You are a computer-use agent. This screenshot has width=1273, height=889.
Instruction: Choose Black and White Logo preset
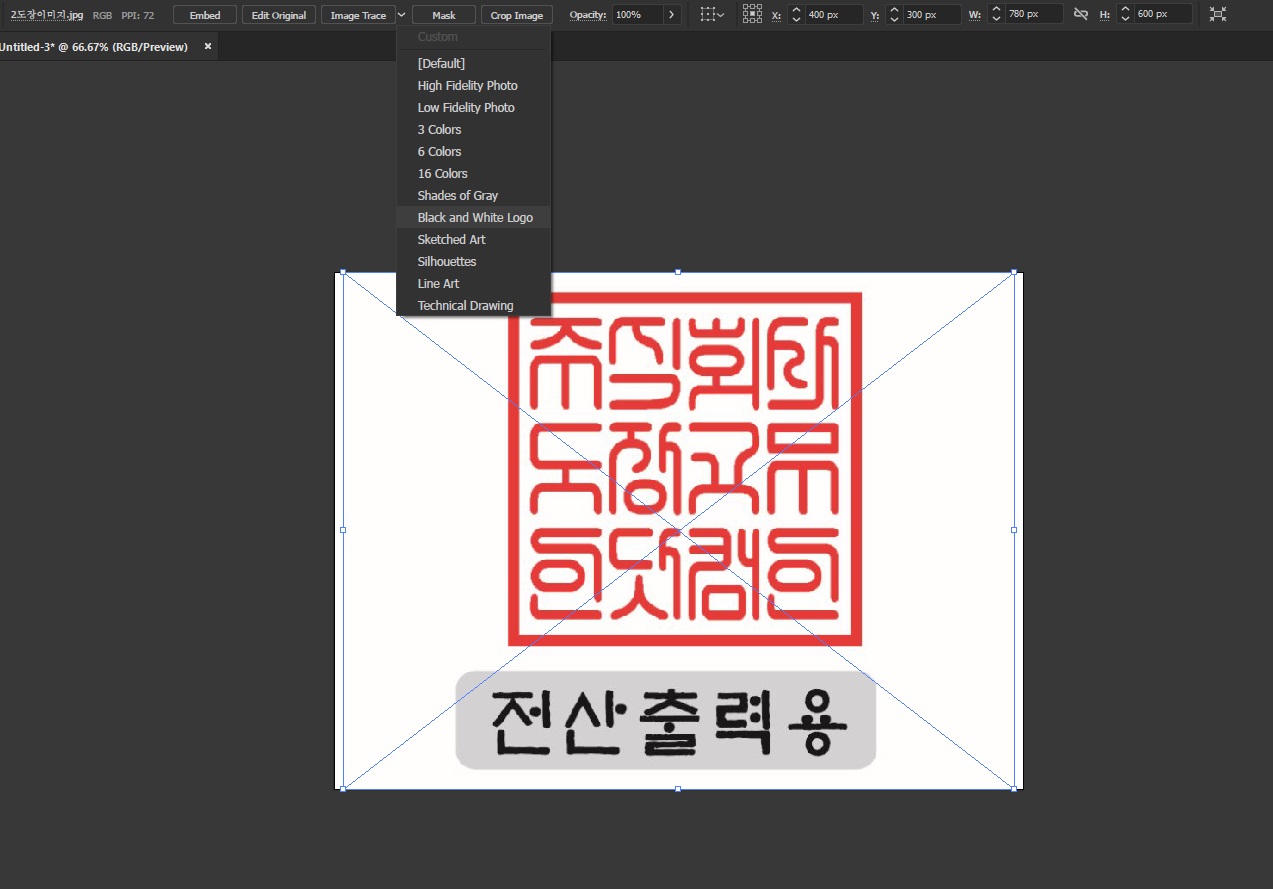[x=473, y=217]
